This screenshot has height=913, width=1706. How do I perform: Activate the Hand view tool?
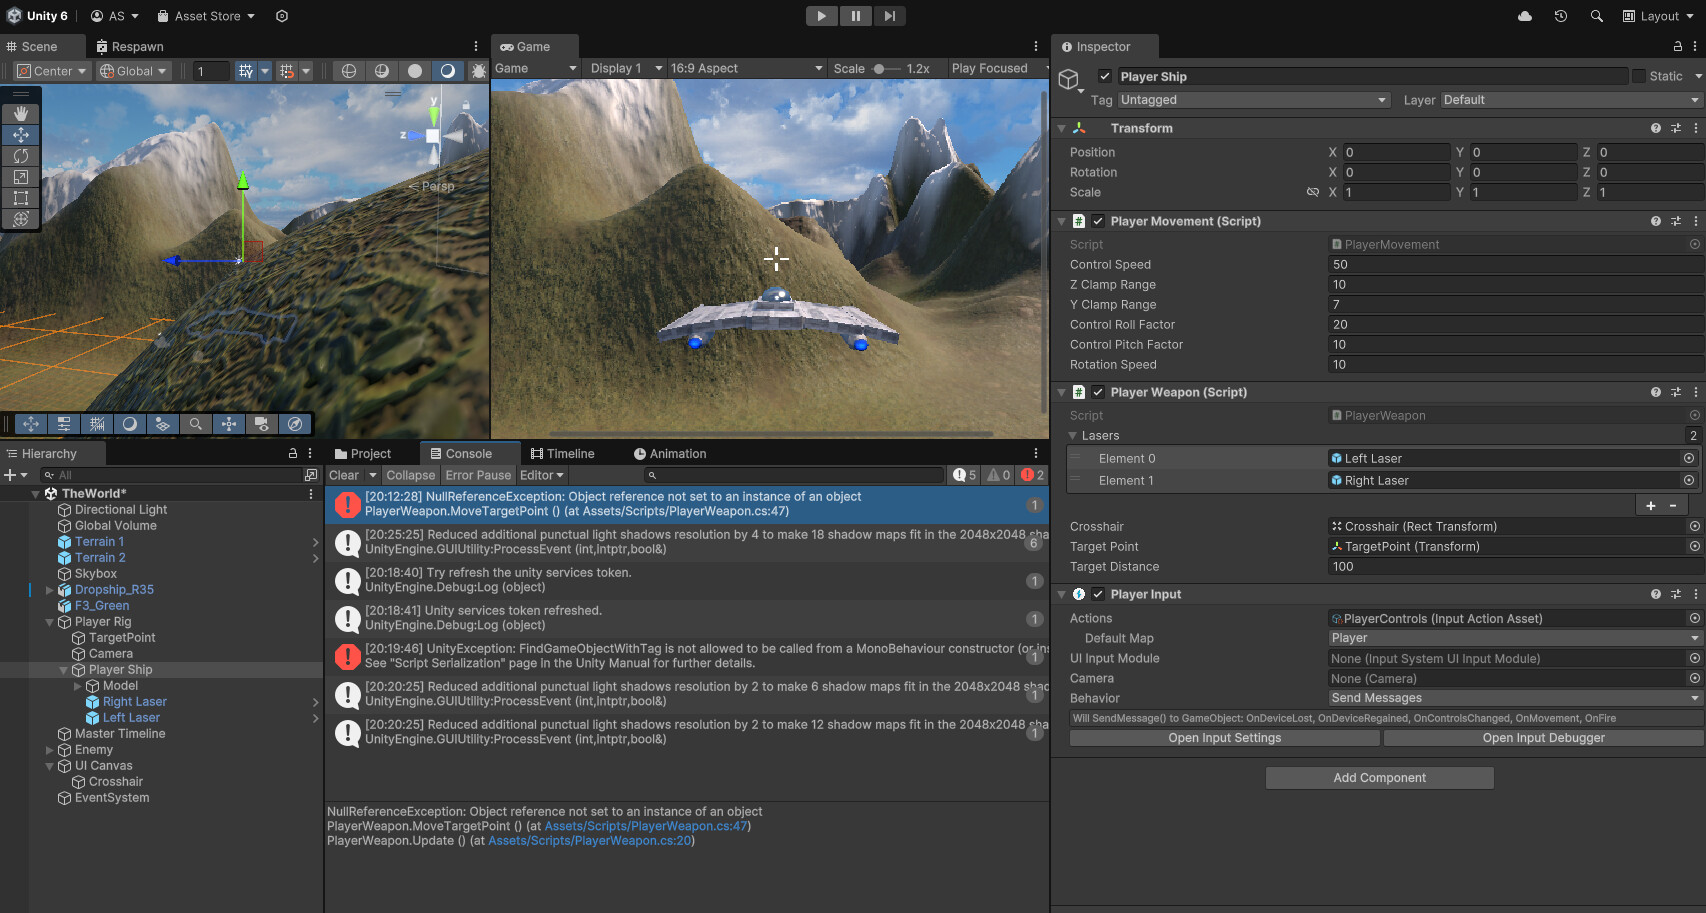tap(21, 113)
